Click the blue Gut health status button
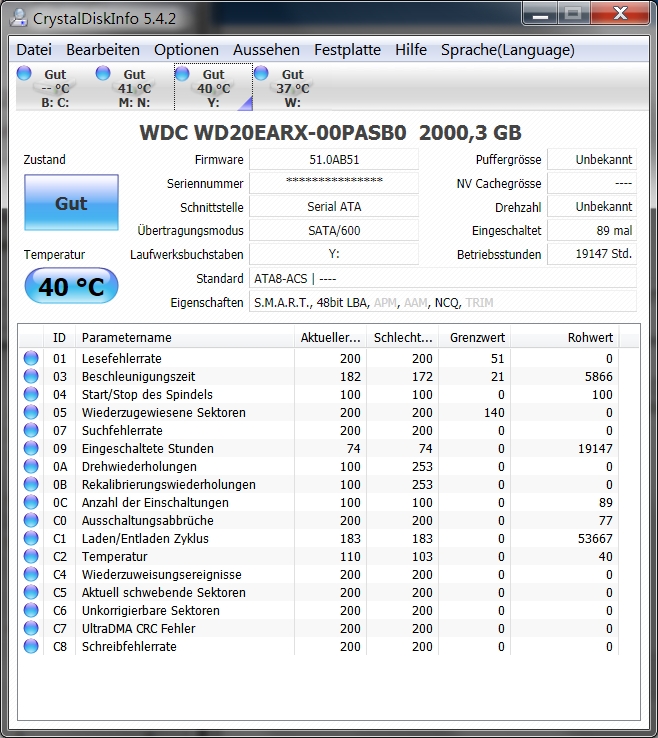This screenshot has height=738, width=658. pyautogui.click(x=71, y=203)
